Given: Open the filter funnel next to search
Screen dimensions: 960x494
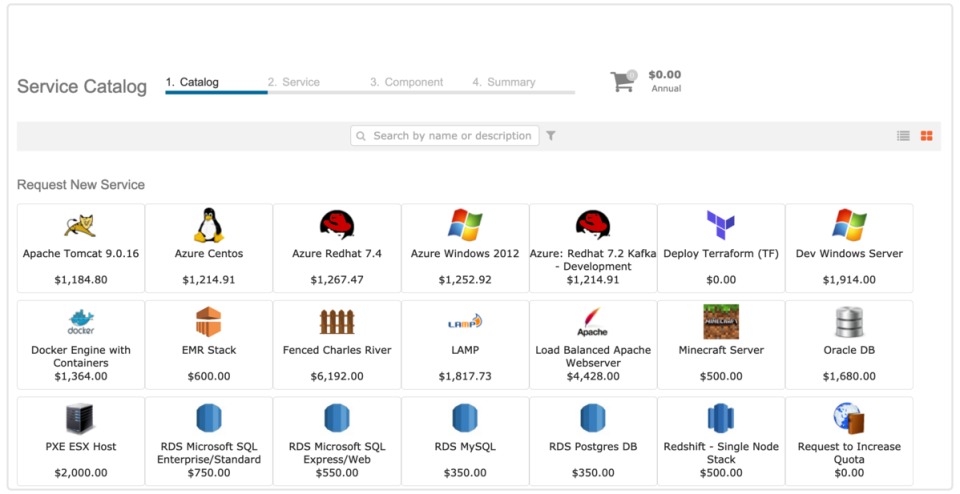Looking at the screenshot, I should [x=551, y=136].
